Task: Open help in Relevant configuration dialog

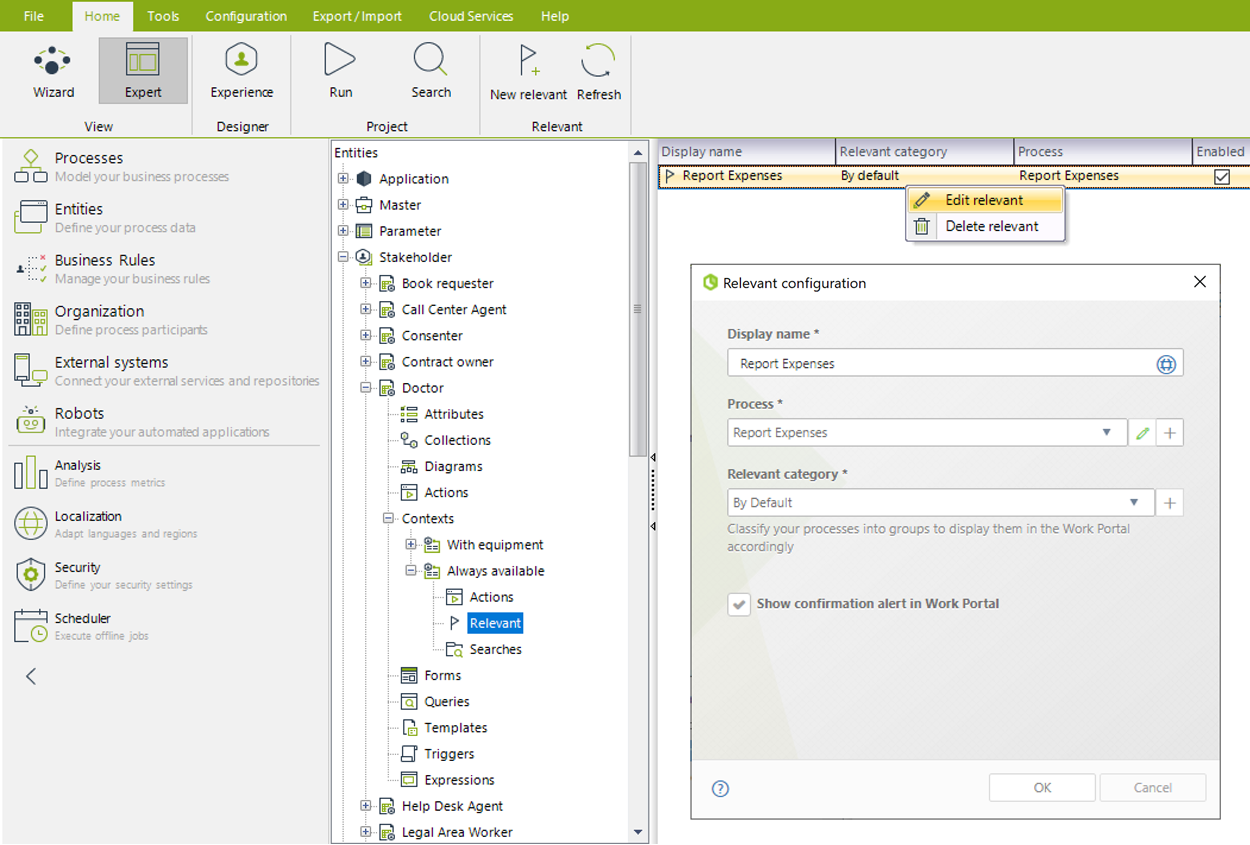Action: 720,788
